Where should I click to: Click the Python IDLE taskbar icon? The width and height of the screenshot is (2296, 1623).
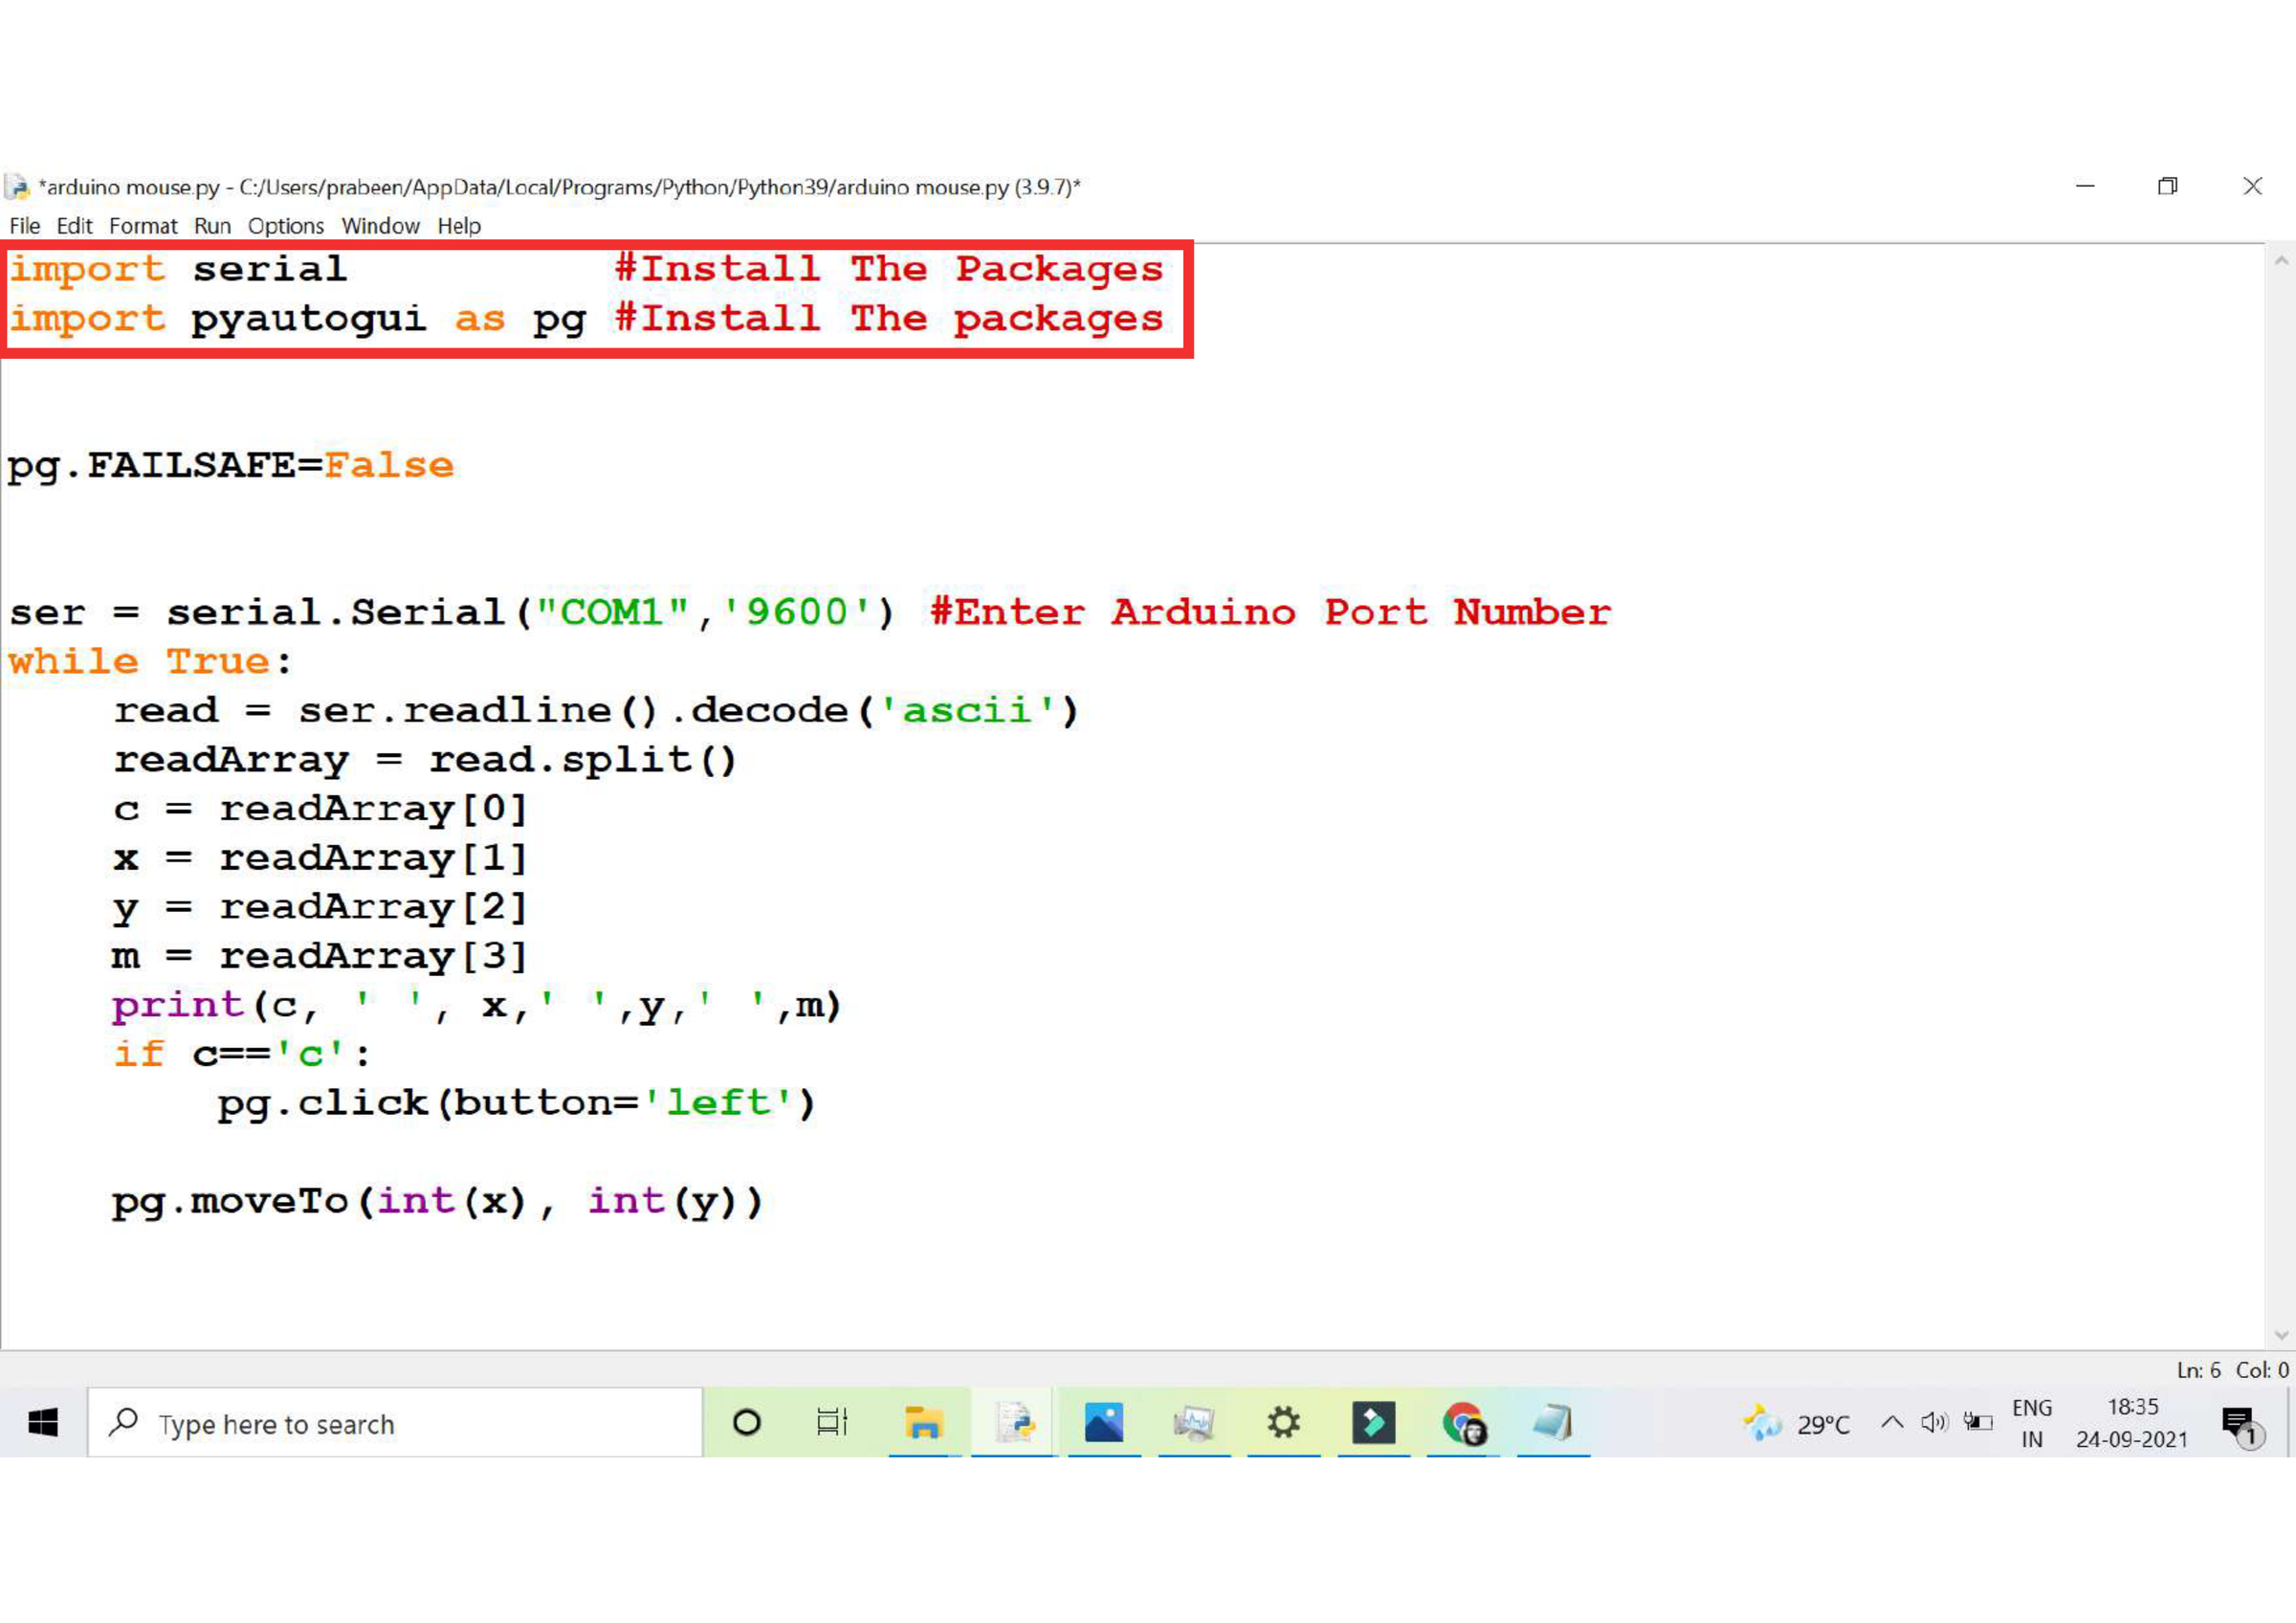(1014, 1422)
